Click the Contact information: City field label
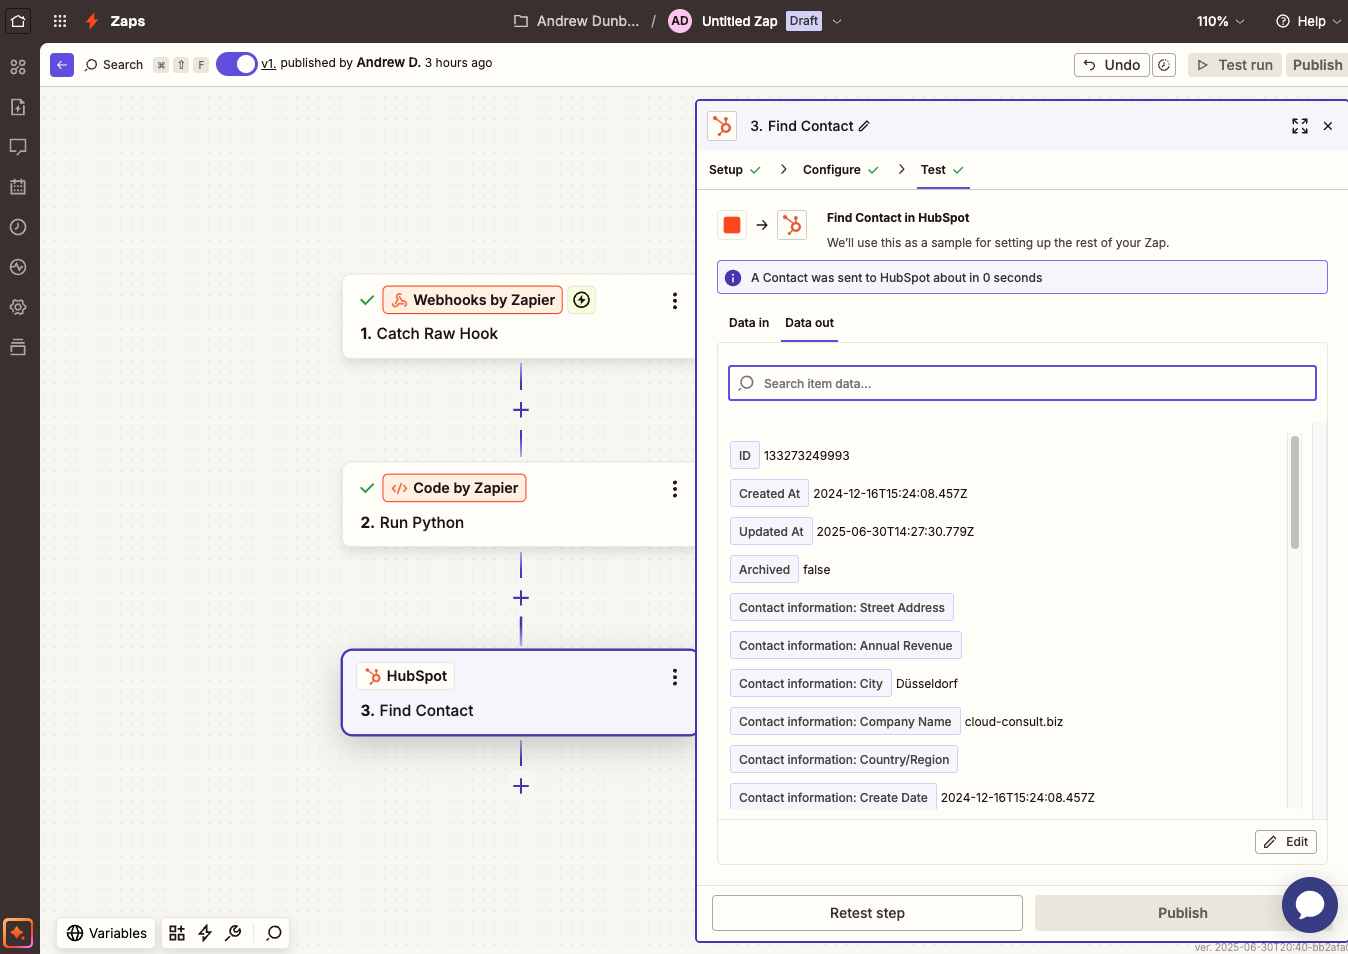1348x954 pixels. (811, 684)
